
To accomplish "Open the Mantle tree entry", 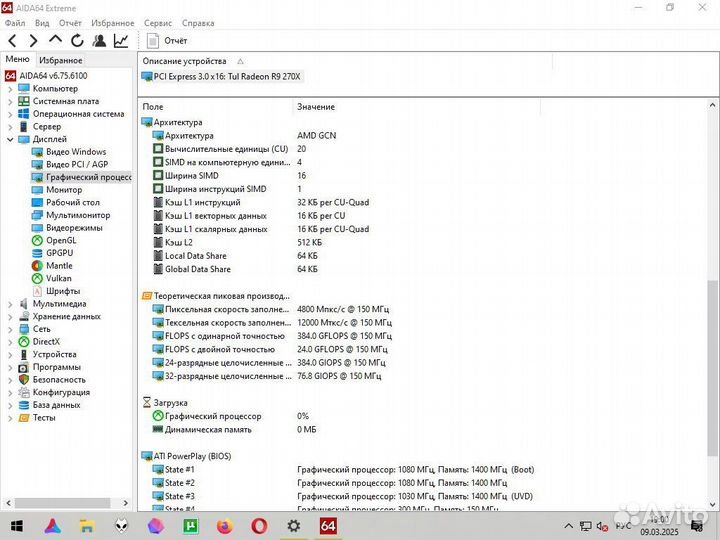I will click(x=59, y=265).
